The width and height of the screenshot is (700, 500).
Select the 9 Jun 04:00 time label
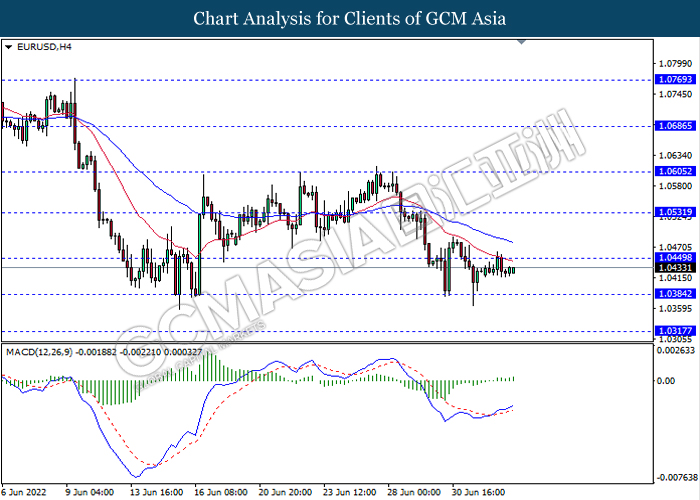[90, 492]
